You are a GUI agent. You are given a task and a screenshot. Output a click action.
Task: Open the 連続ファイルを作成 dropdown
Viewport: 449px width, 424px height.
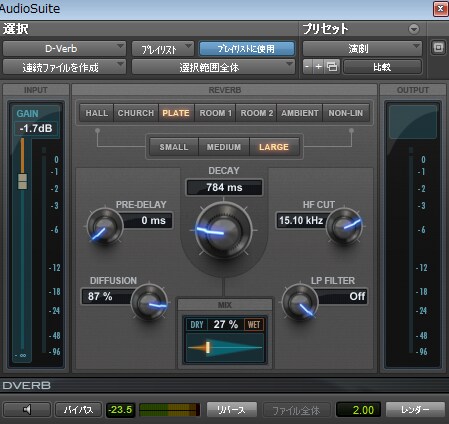[64, 67]
